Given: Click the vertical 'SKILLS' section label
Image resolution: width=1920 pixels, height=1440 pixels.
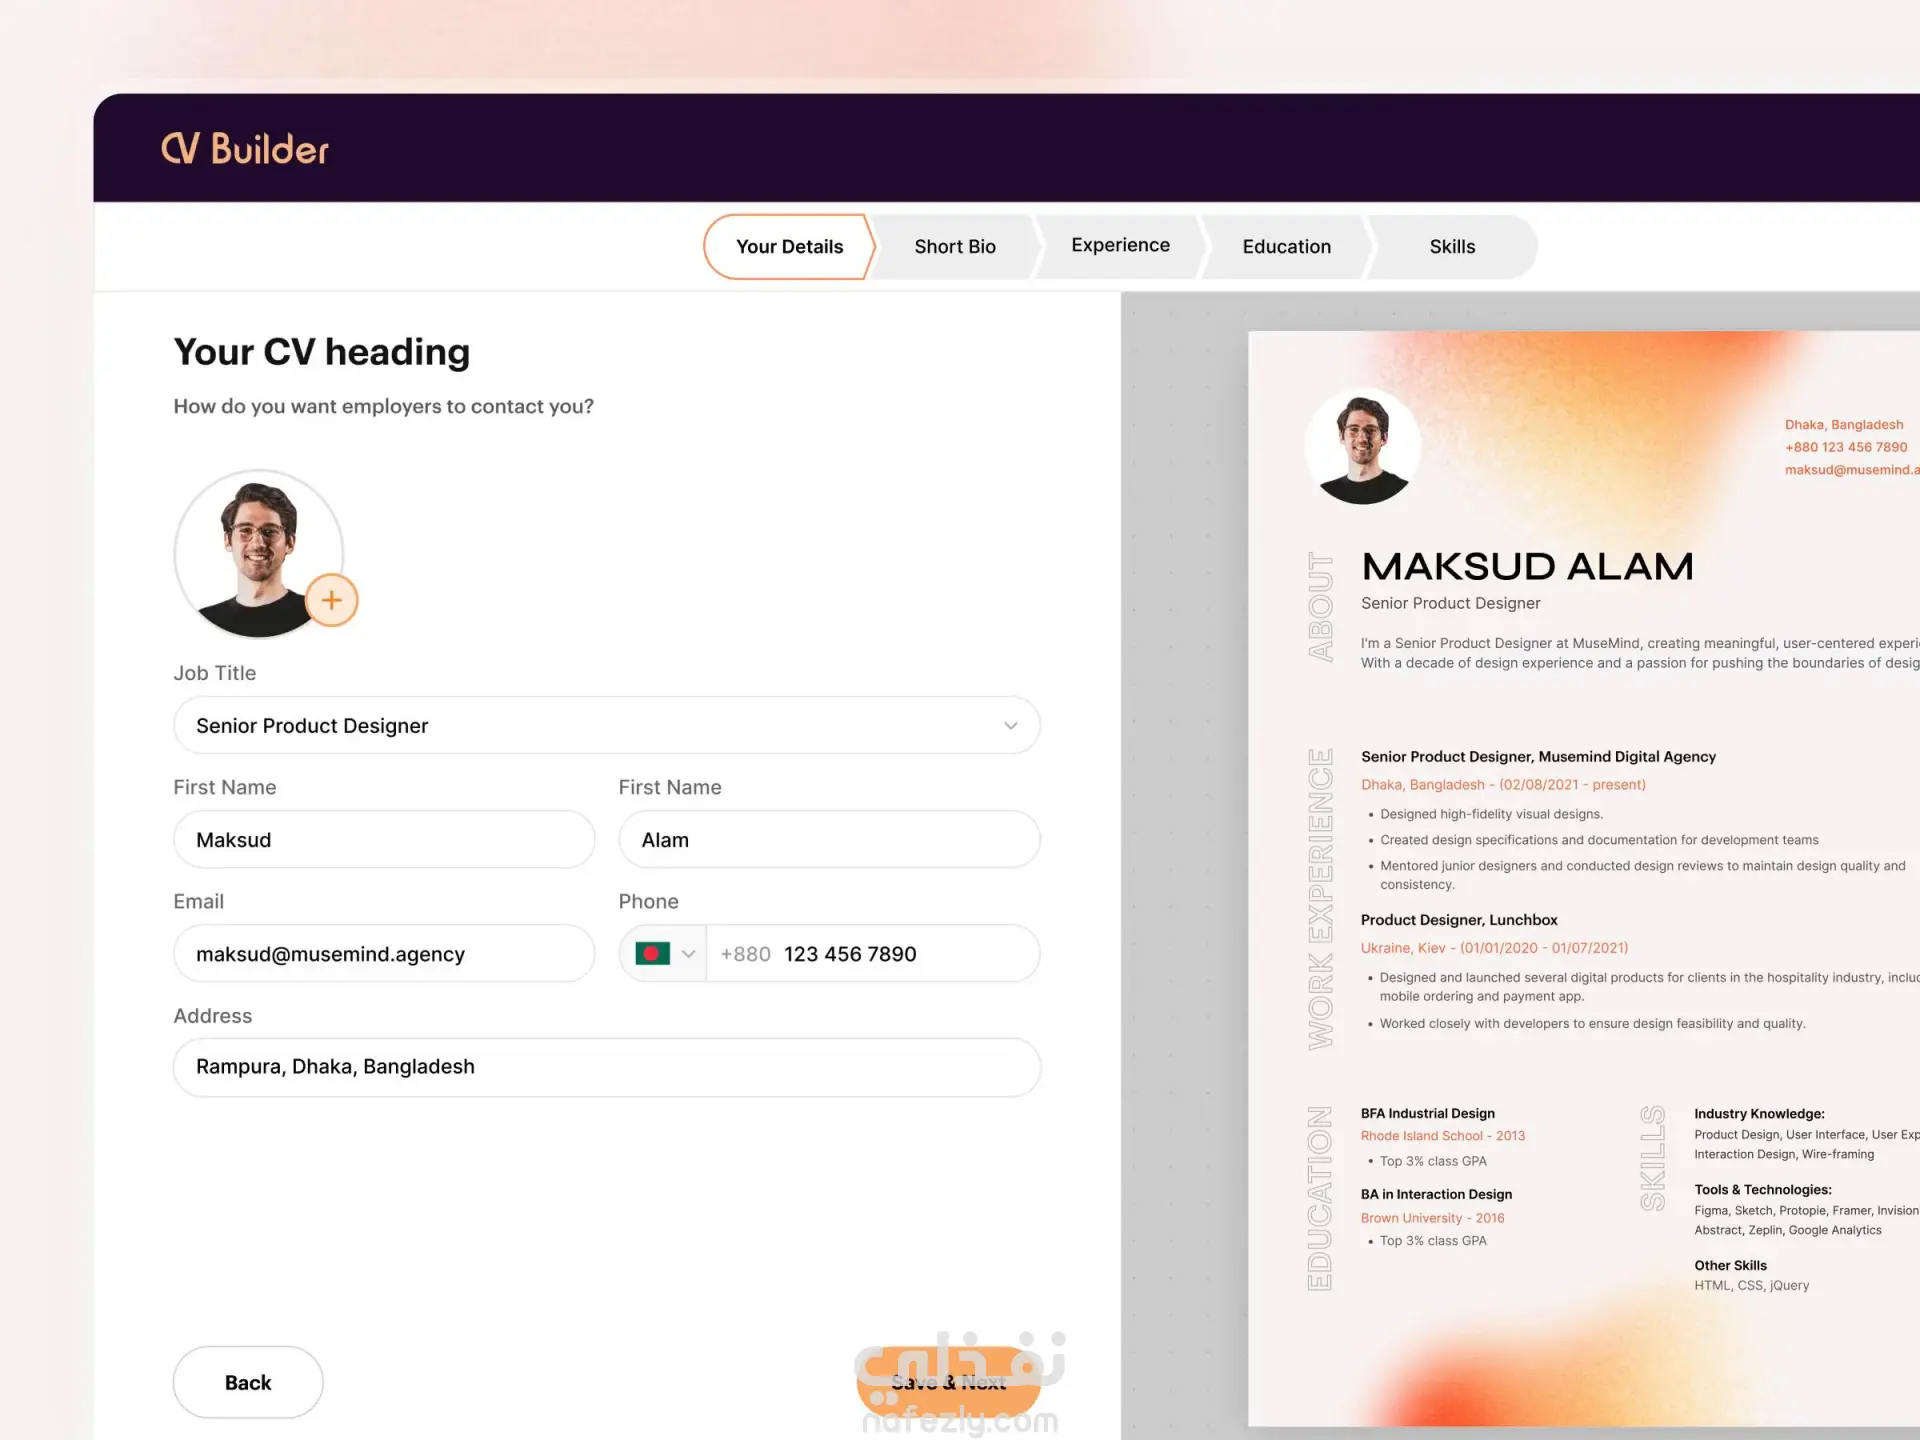Looking at the screenshot, I should pyautogui.click(x=1653, y=1158).
